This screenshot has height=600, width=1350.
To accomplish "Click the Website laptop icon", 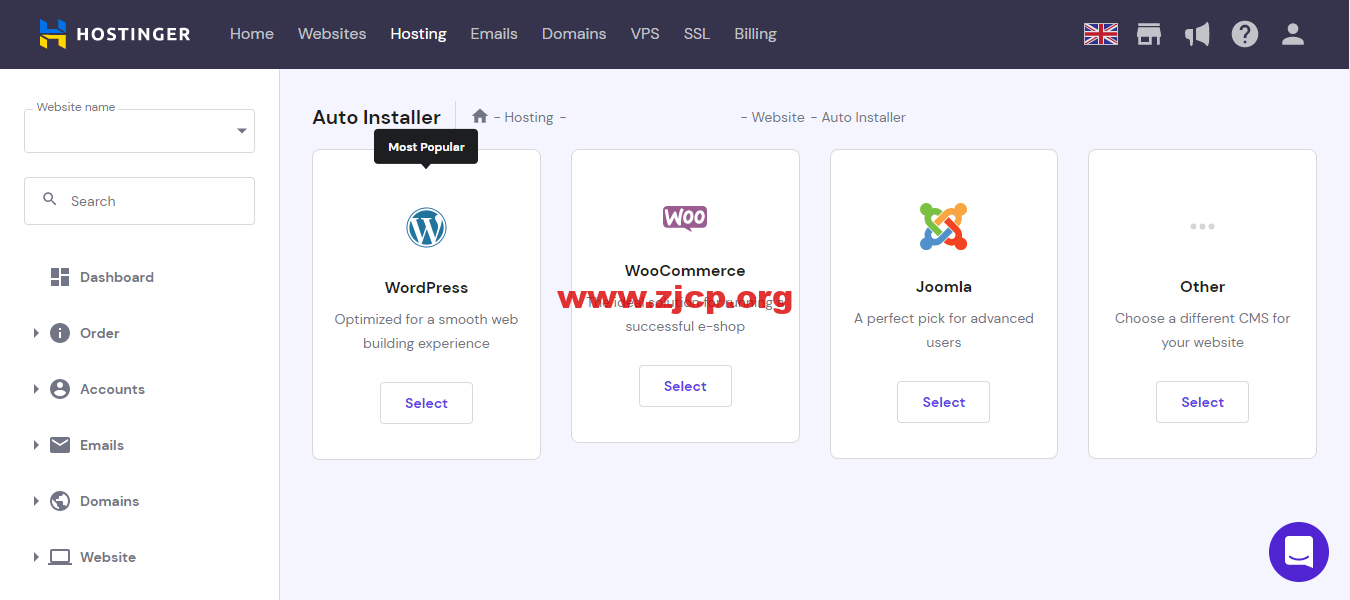I will (60, 557).
